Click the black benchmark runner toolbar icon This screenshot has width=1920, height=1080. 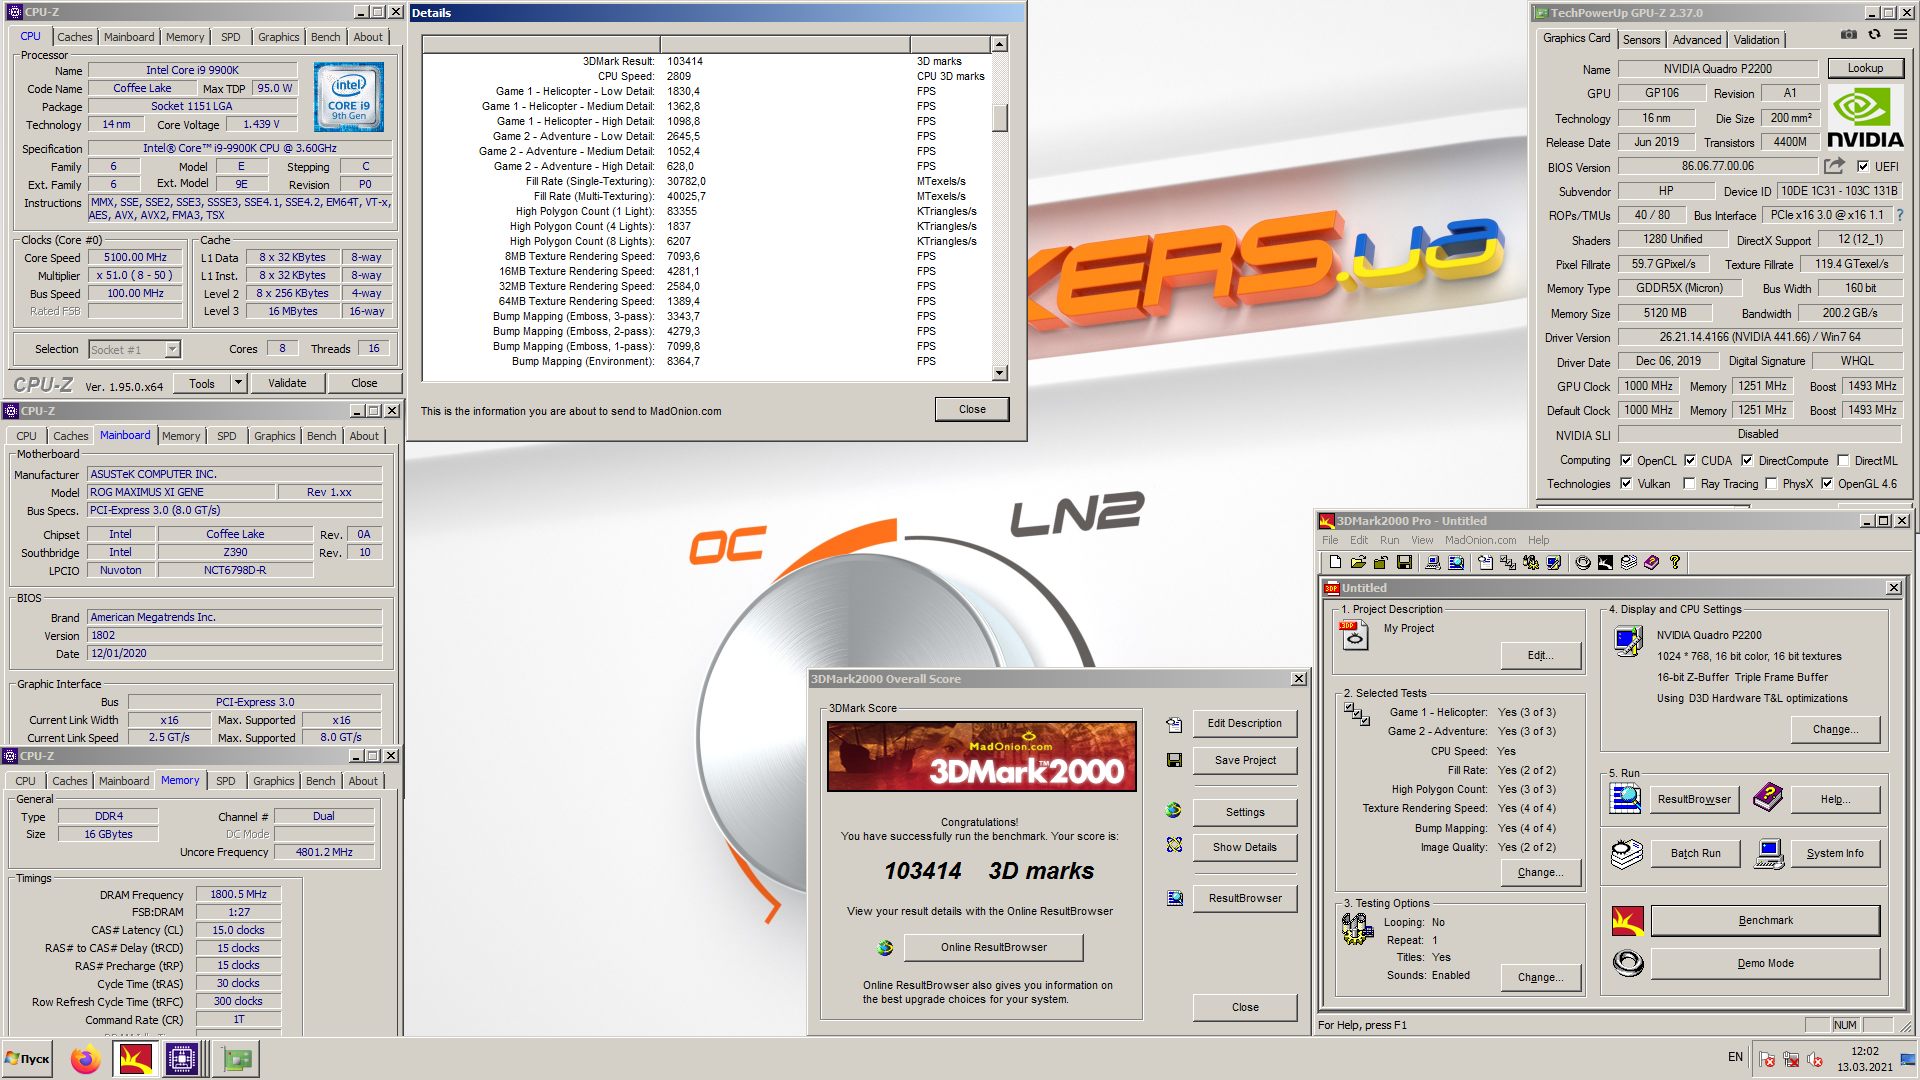(1605, 563)
